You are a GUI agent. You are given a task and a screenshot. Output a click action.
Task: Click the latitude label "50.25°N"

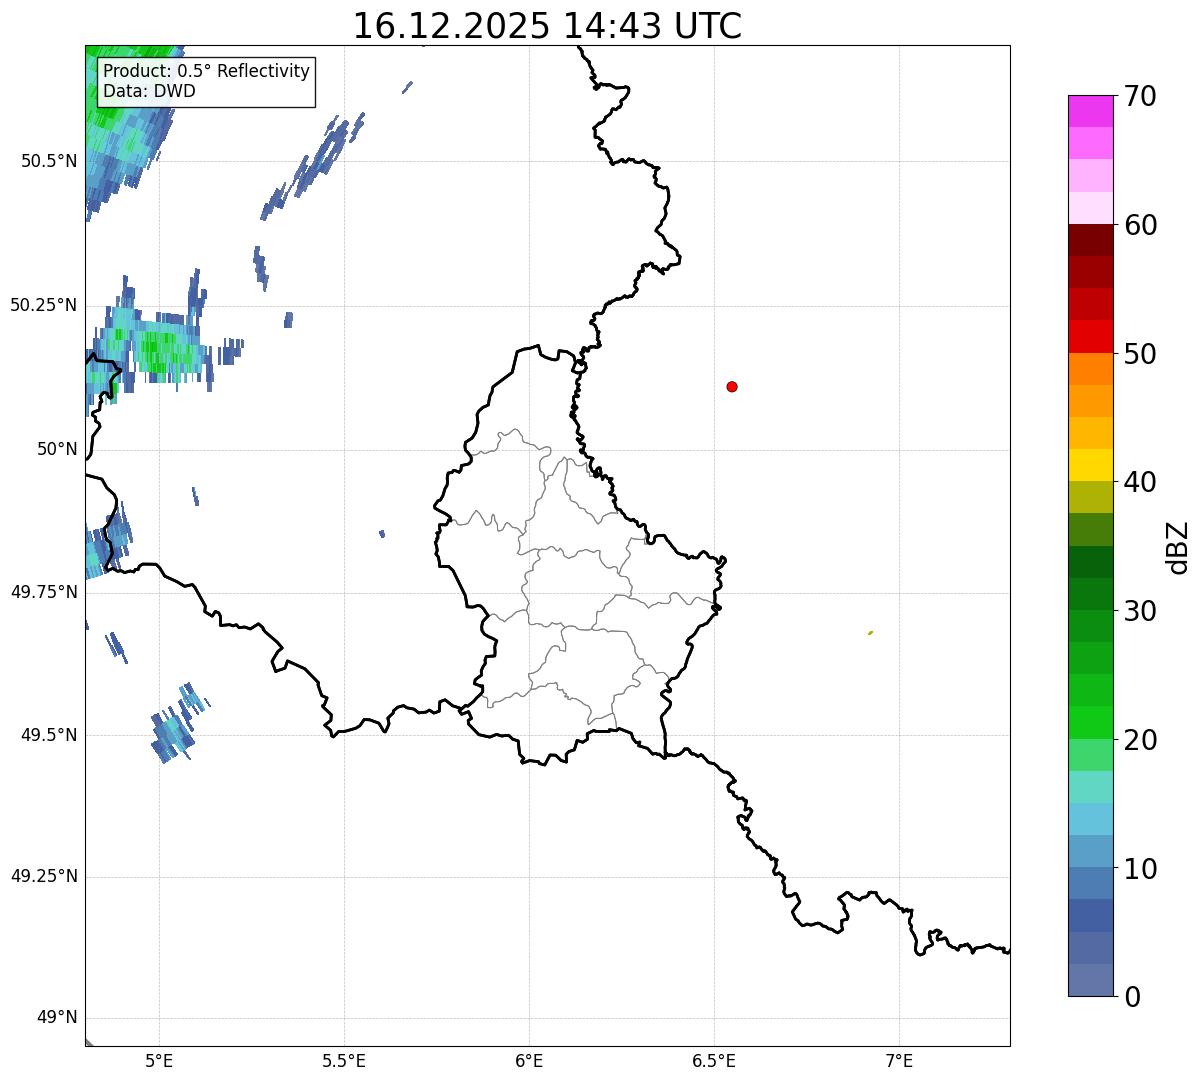tap(43, 305)
